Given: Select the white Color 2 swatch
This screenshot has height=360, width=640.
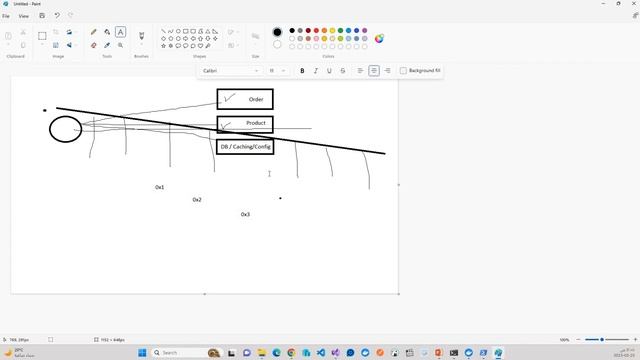Looking at the screenshot, I should click(x=277, y=44).
